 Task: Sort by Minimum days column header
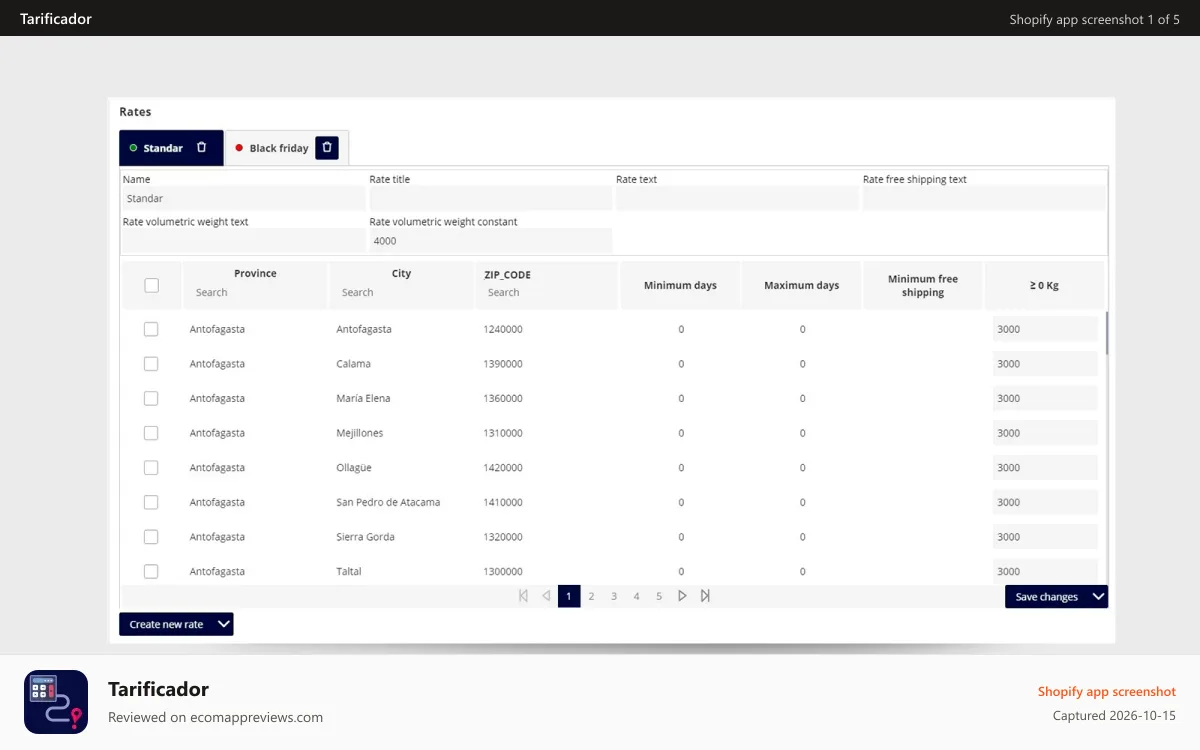[x=680, y=285]
